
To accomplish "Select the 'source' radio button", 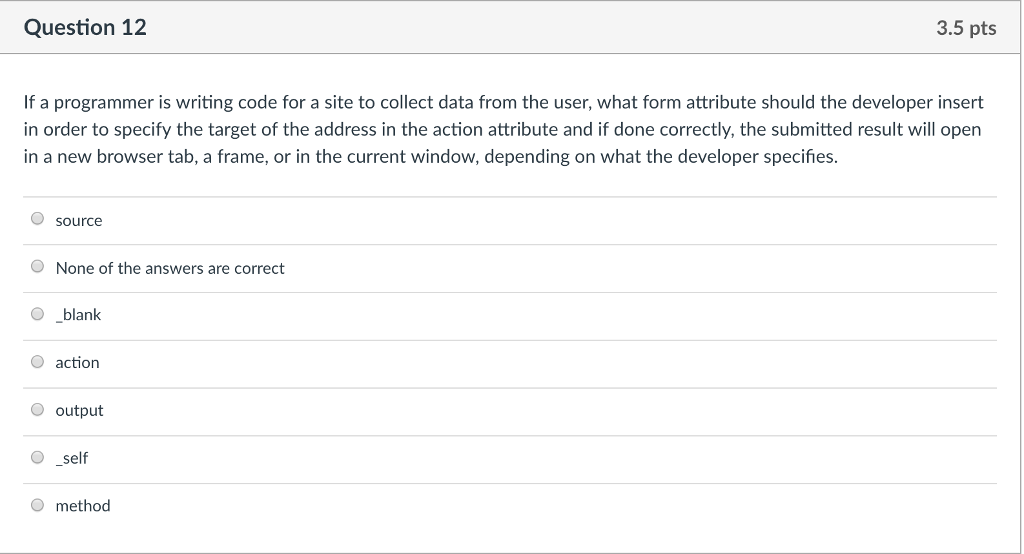I will coord(38,219).
